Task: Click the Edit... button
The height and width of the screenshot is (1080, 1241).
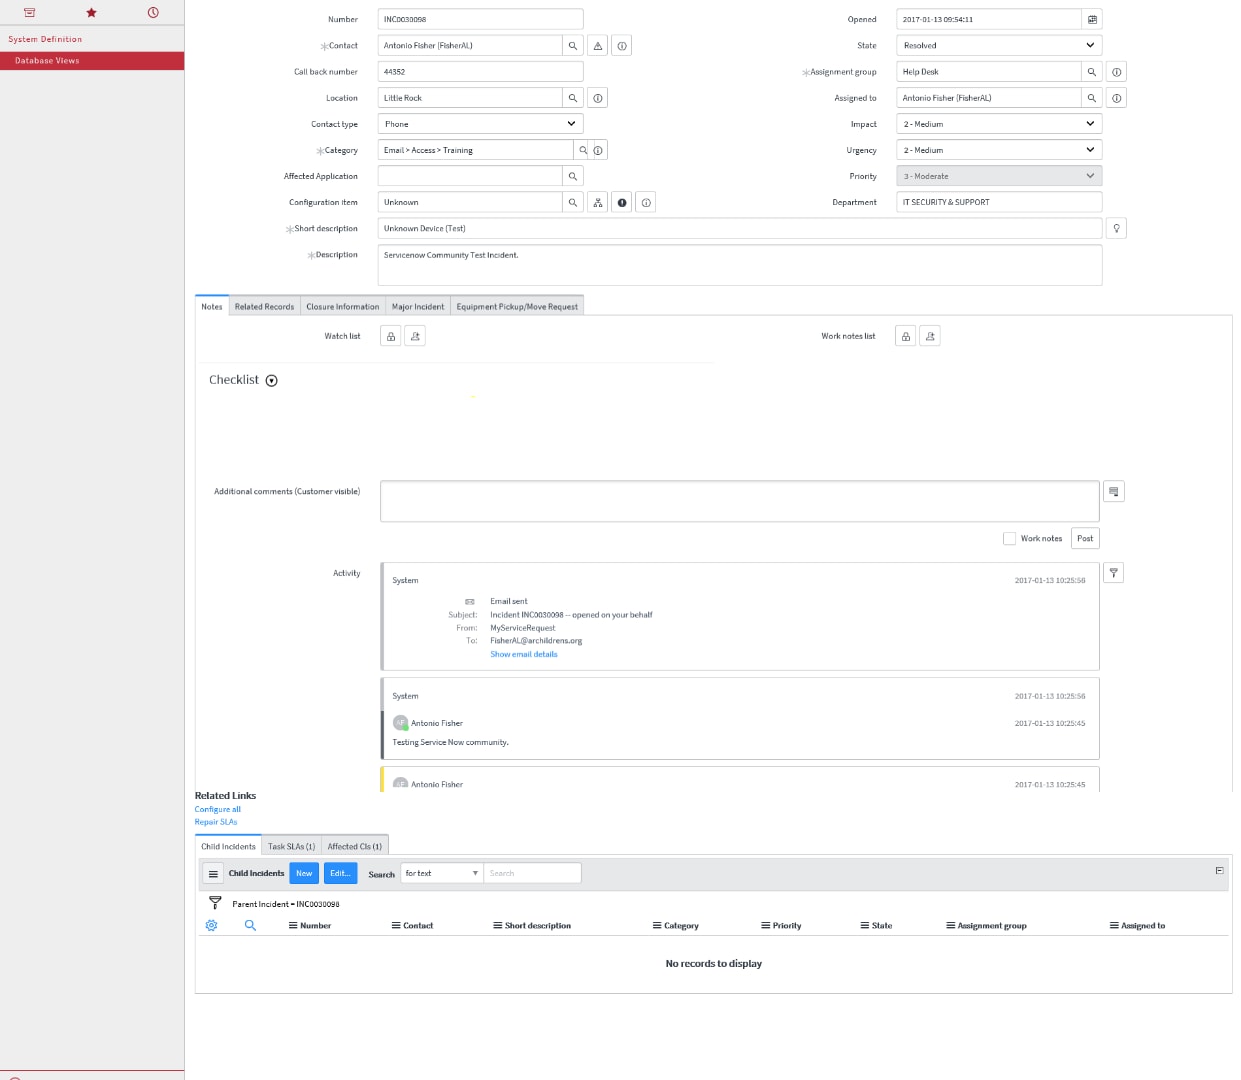Action: point(340,874)
